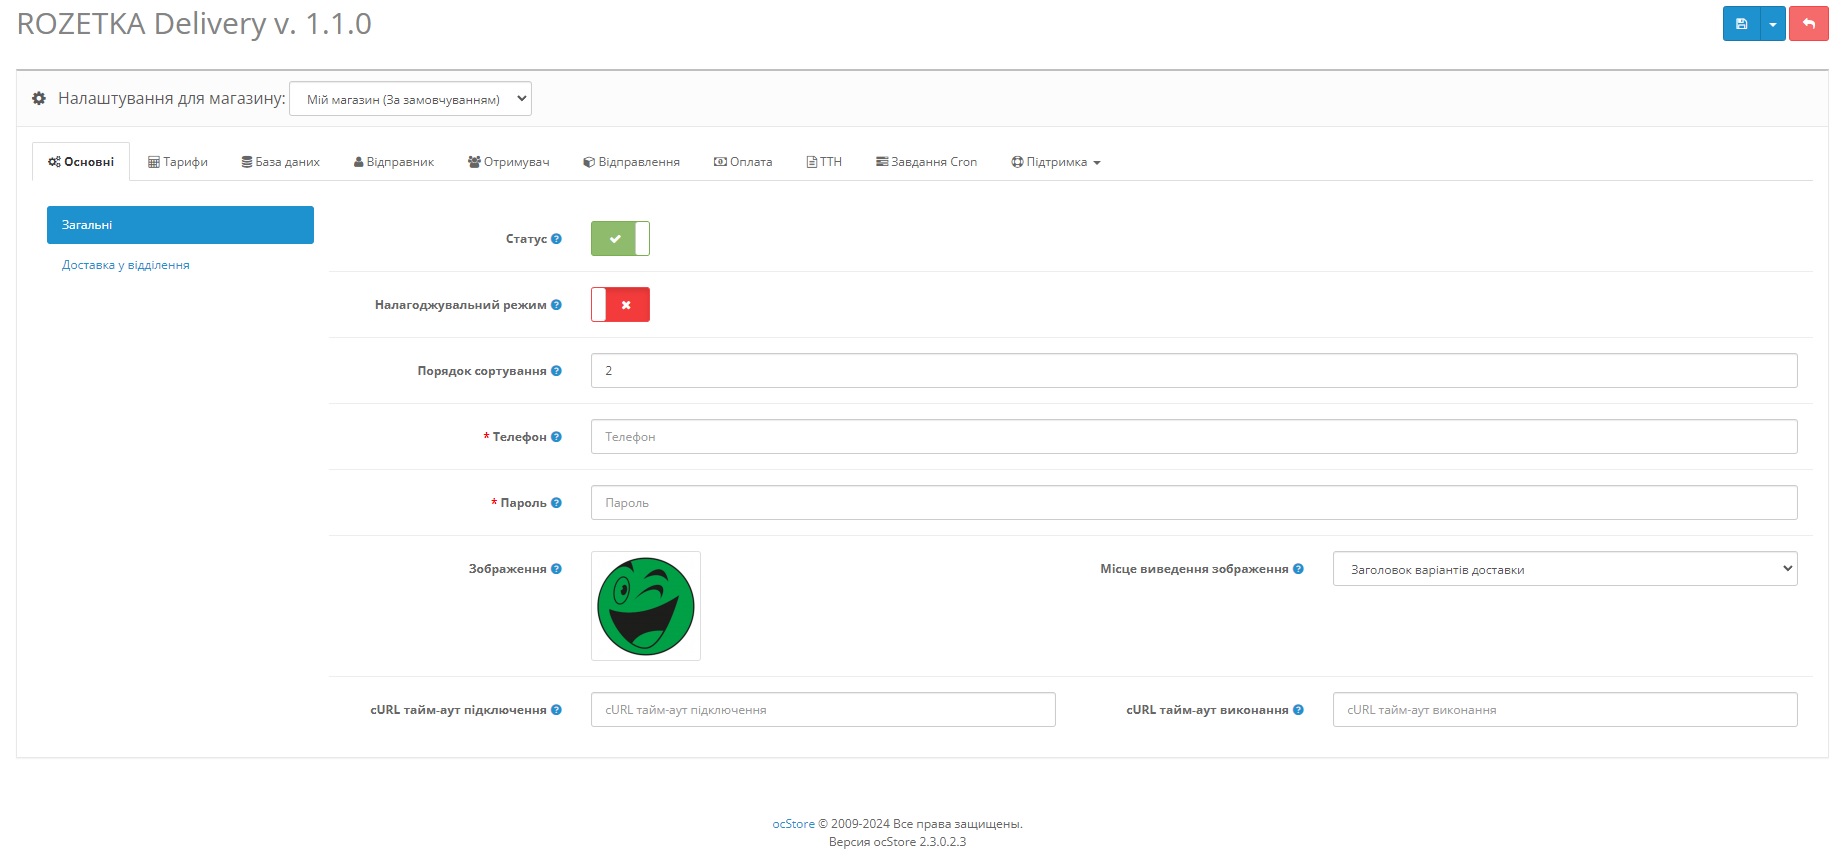Open Доставка у відділення section link
1845x857 pixels.
coord(126,265)
